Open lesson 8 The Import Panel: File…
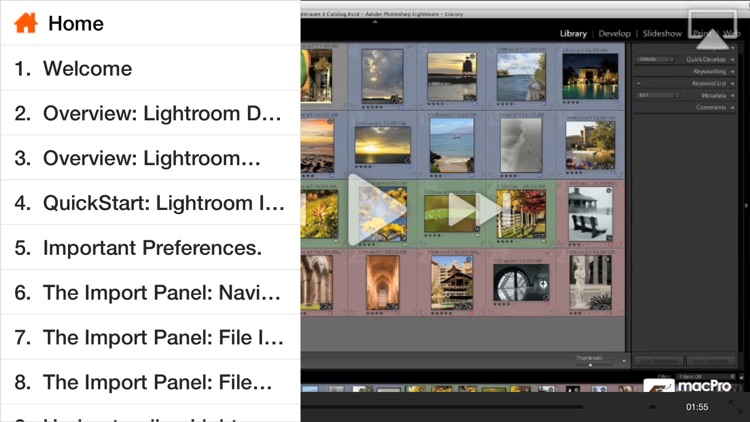Image resolution: width=750 pixels, height=422 pixels. 150,382
